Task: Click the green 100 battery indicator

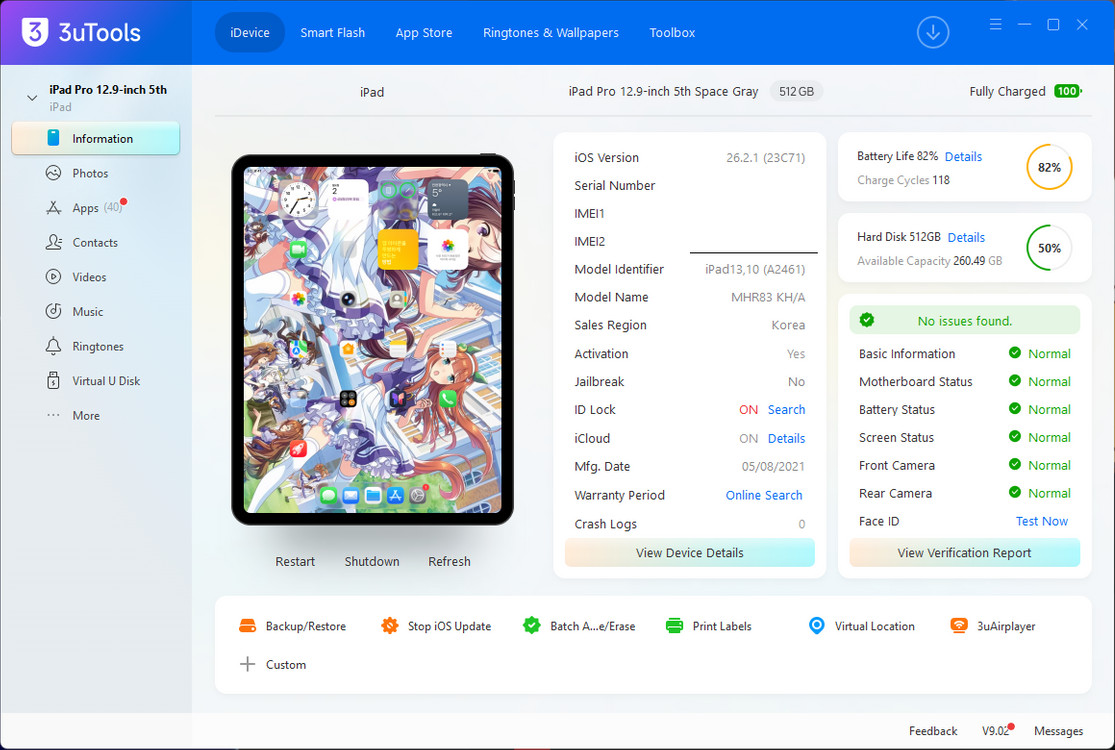Action: 1067,91
